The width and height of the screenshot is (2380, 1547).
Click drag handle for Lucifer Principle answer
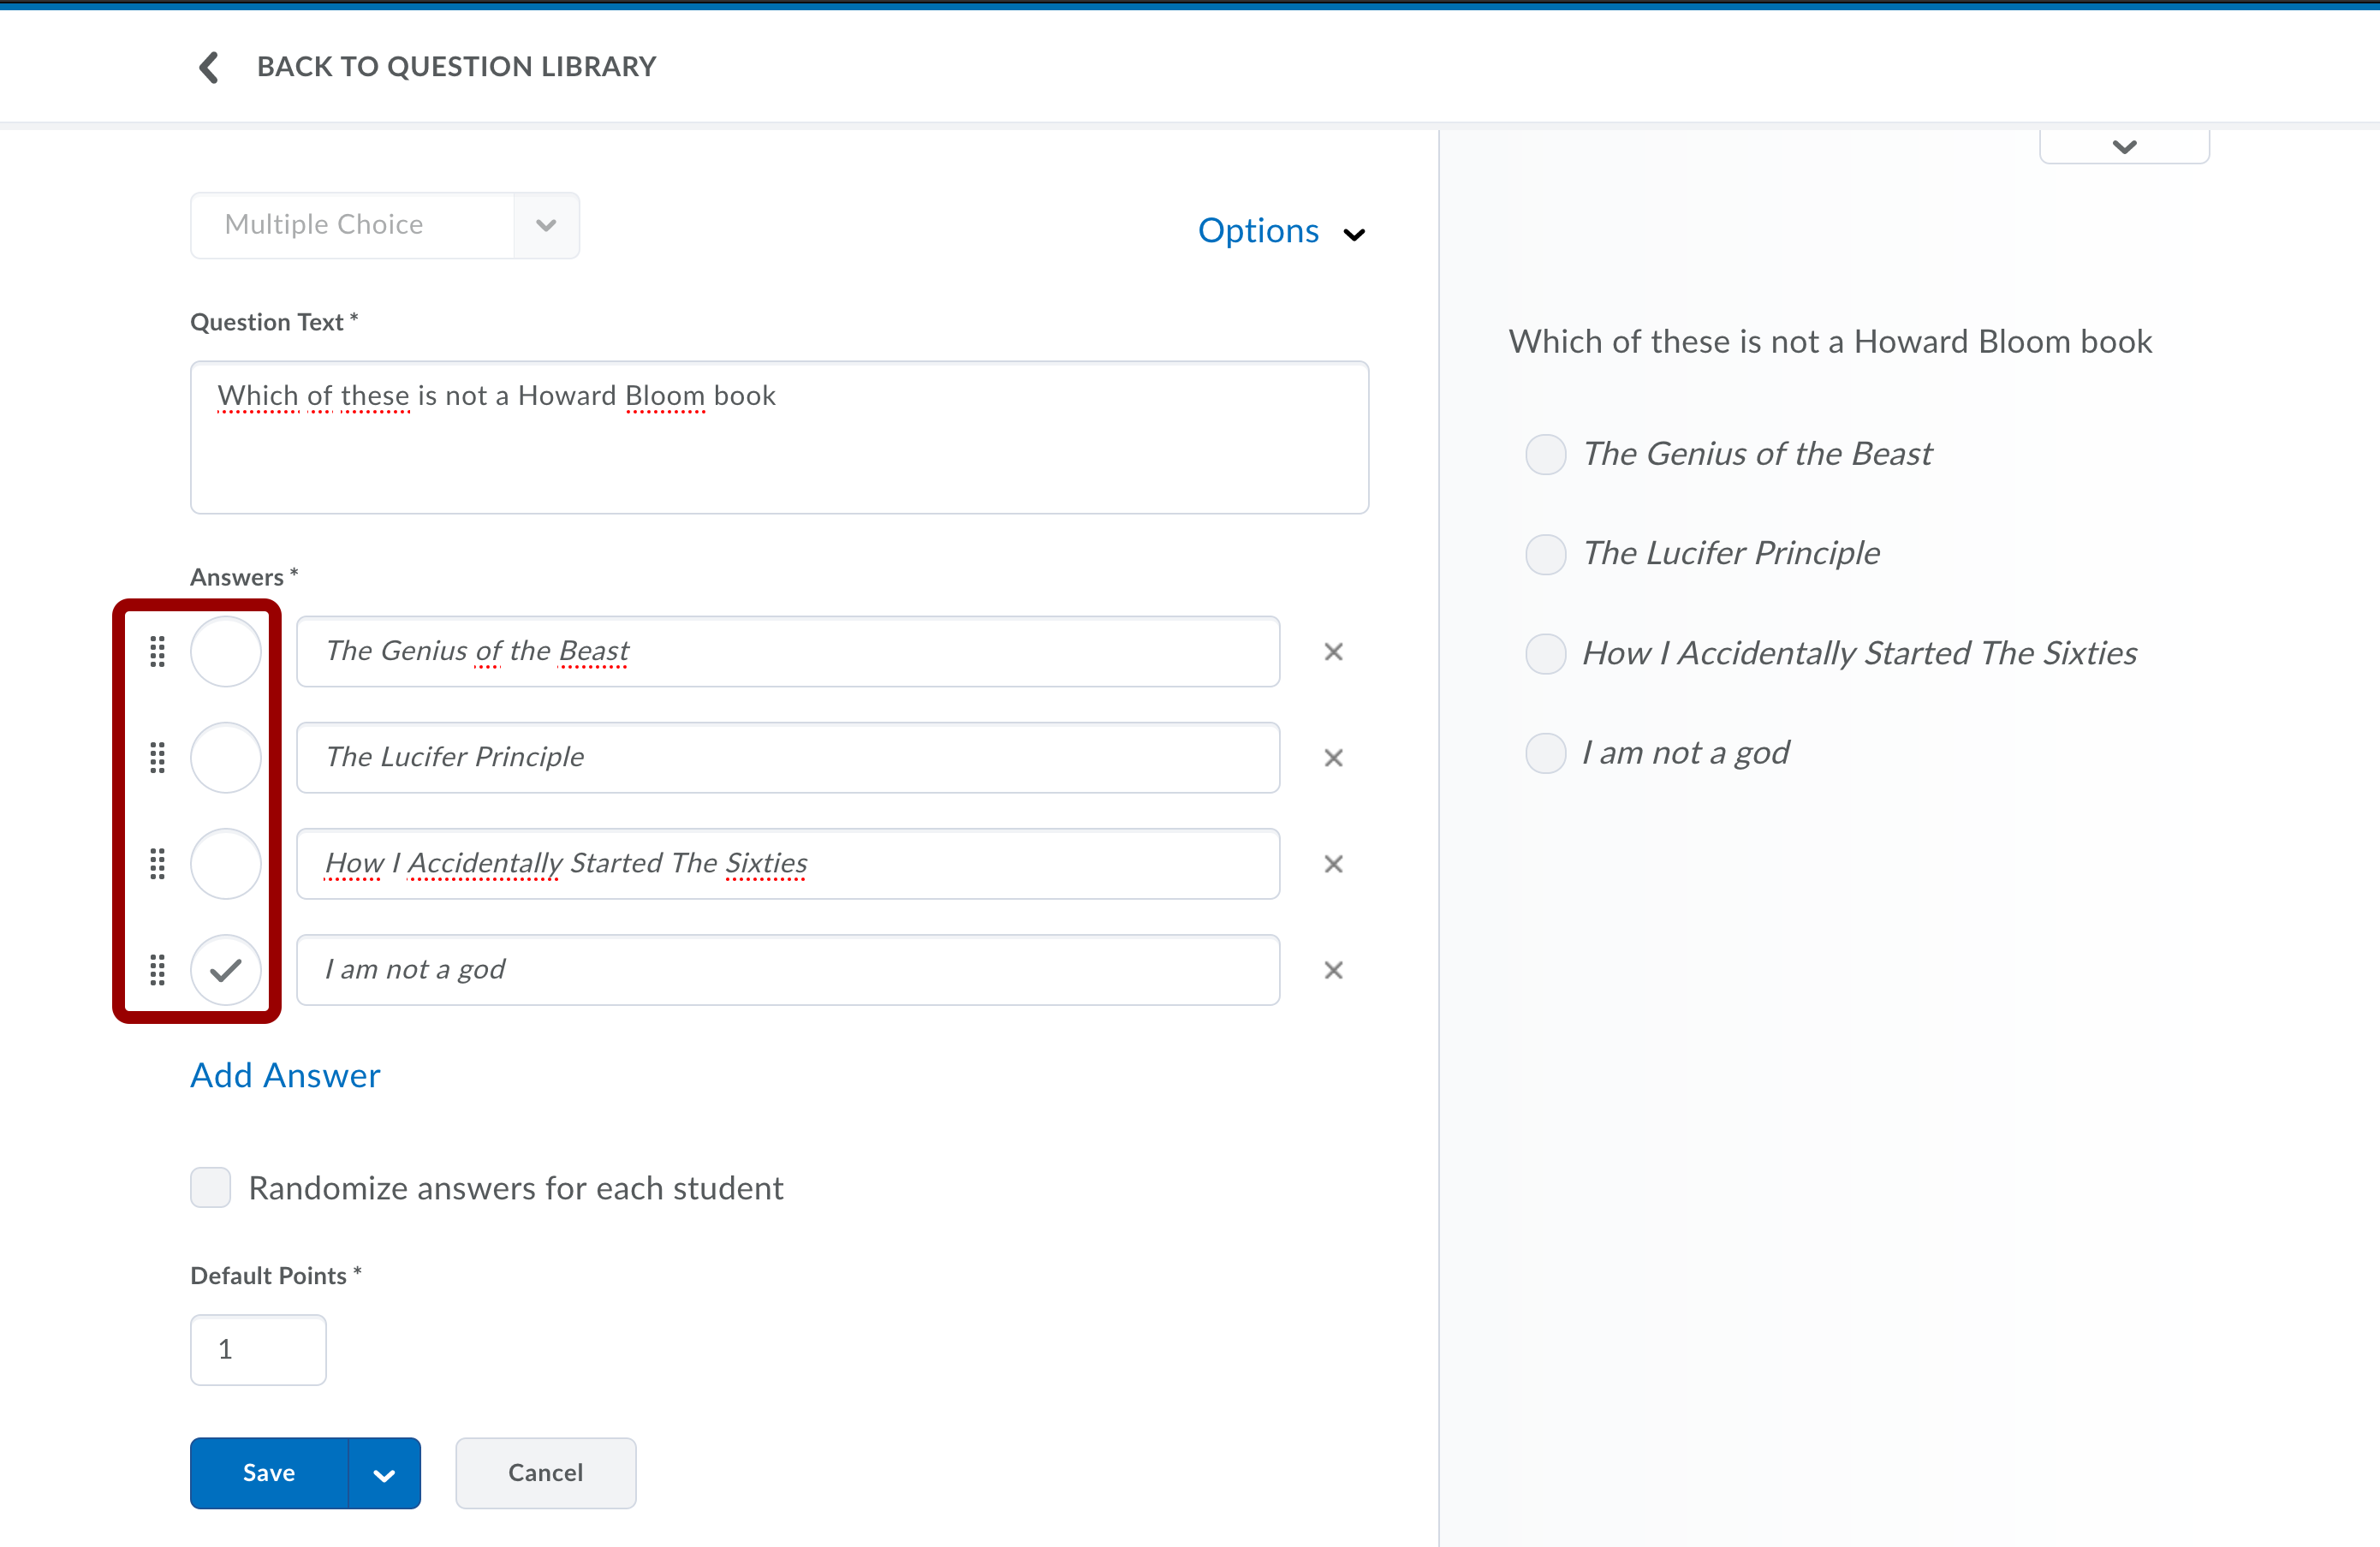pyautogui.click(x=157, y=758)
